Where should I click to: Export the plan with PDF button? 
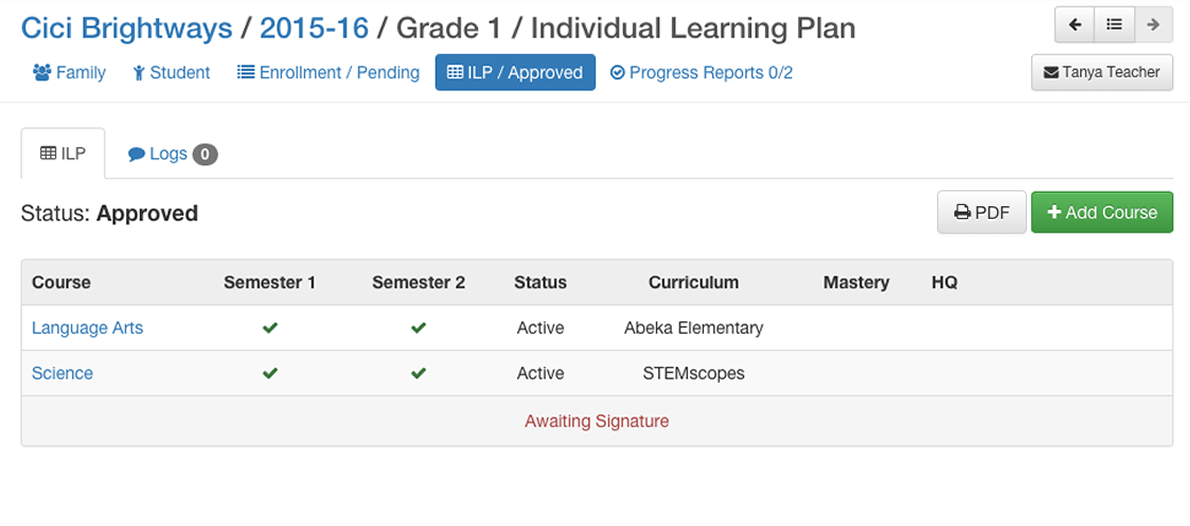pyautogui.click(x=982, y=213)
